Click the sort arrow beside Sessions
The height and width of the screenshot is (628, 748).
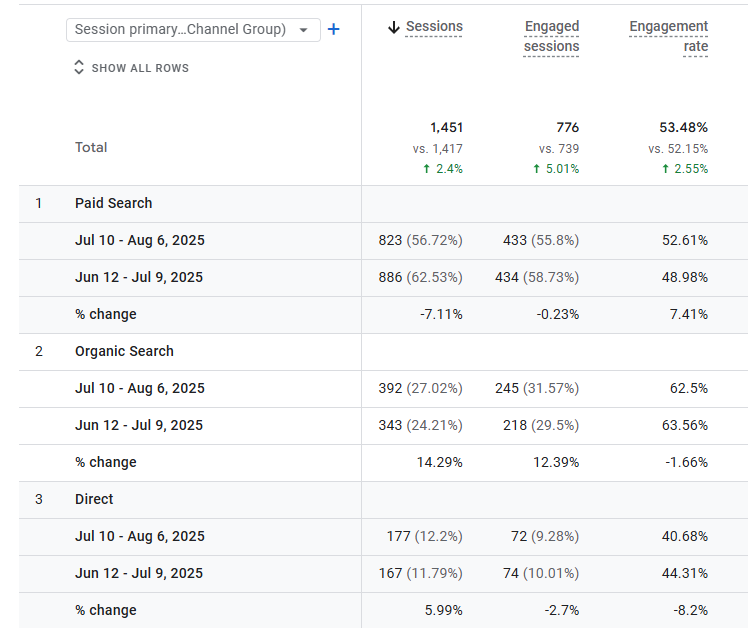pyautogui.click(x=393, y=27)
